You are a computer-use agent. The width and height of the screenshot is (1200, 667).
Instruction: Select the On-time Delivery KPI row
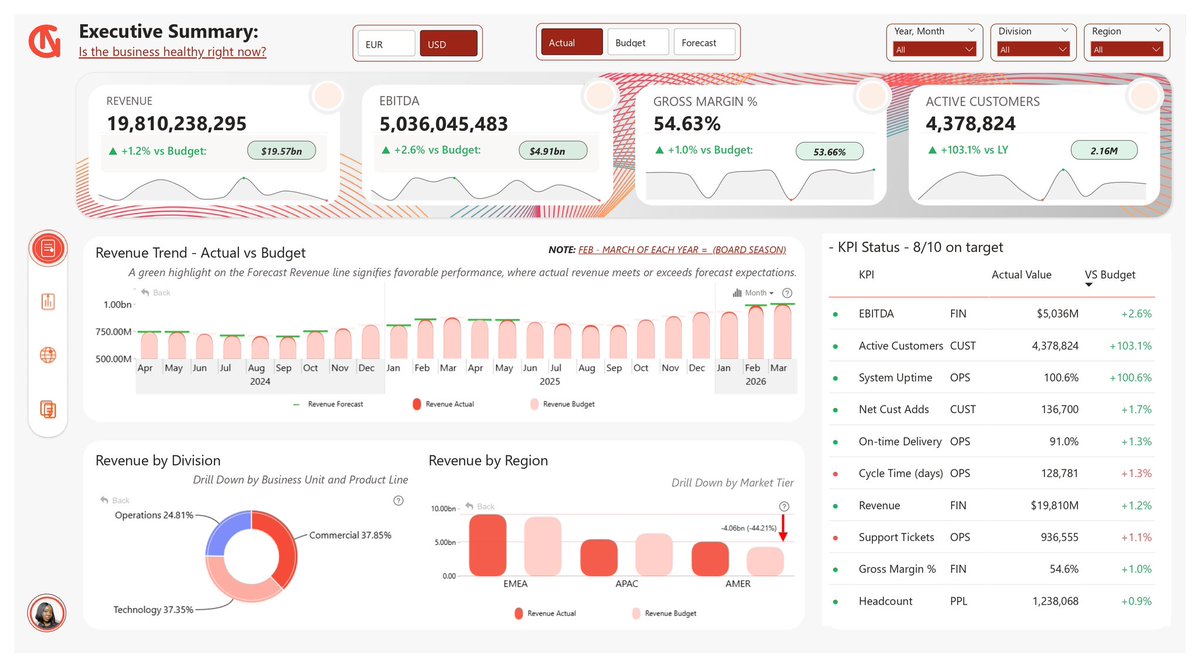991,441
